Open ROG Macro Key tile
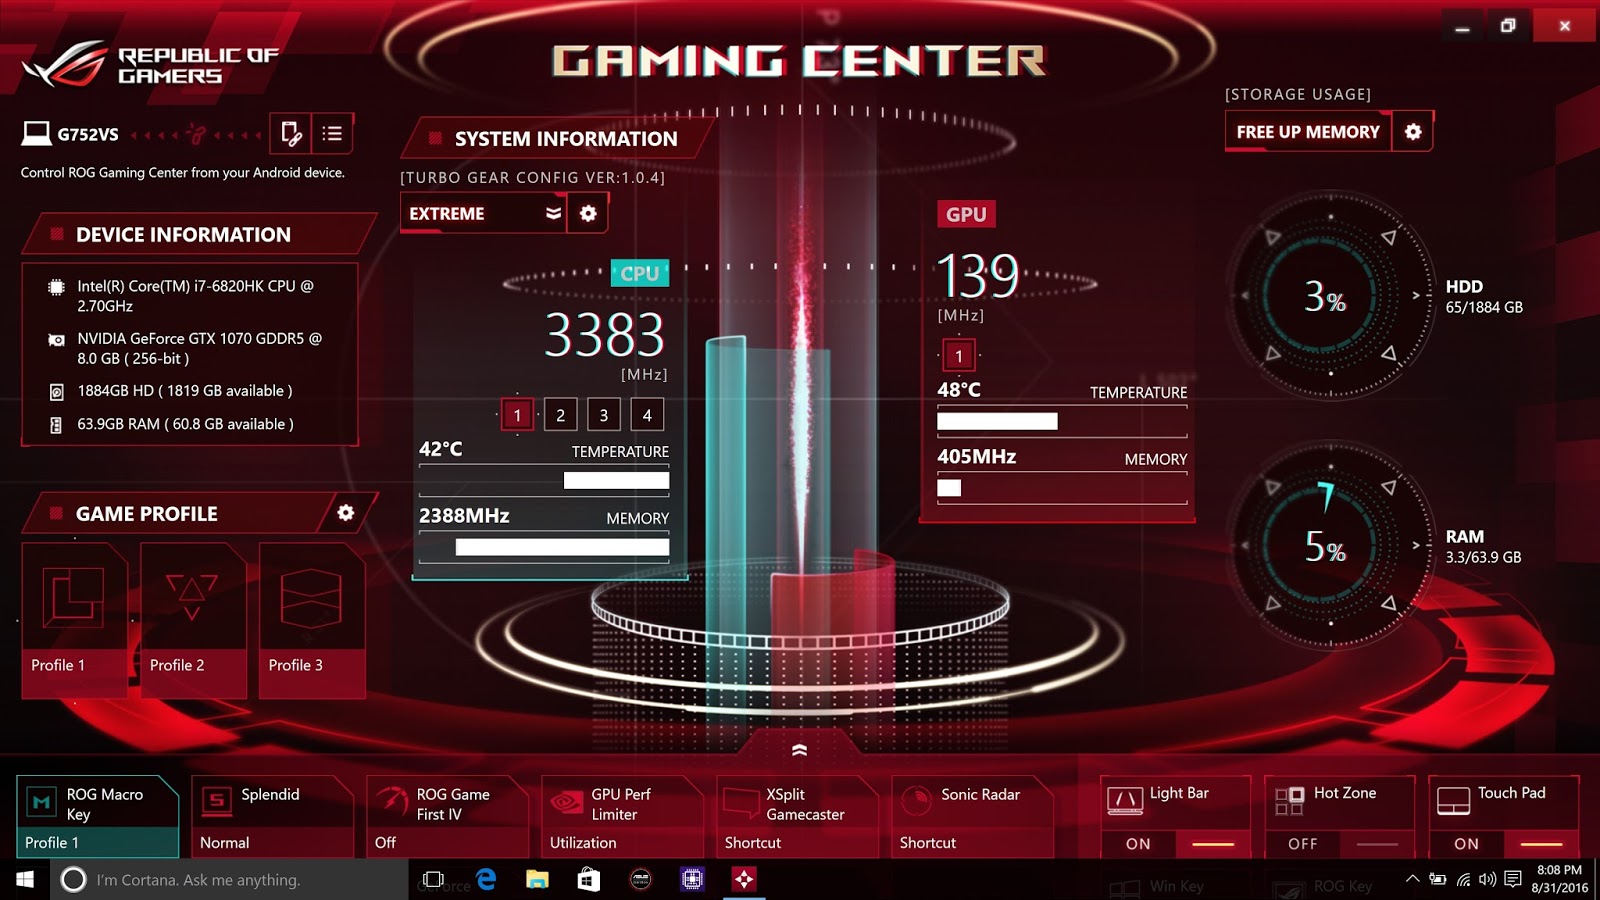Viewport: 1600px width, 900px height. click(x=97, y=817)
